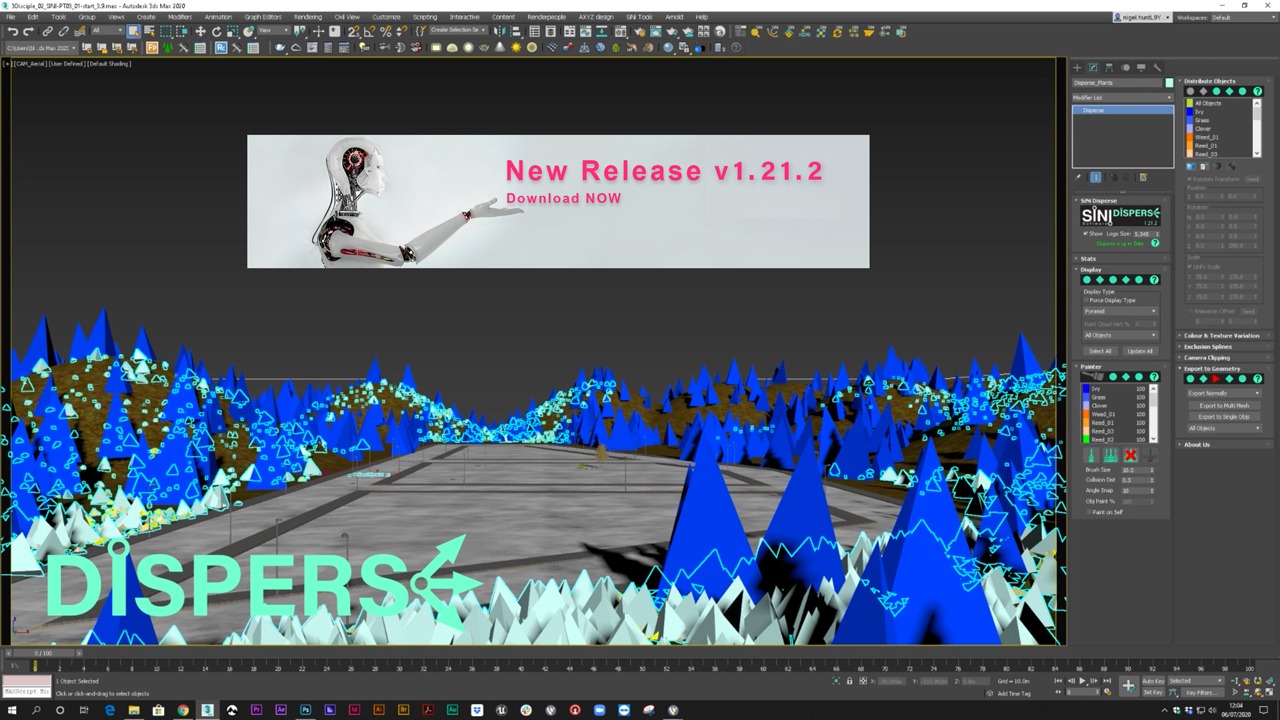Open the All Objects dropdown in Display rollout
Image resolution: width=1280 pixels, height=720 pixels.
(1120, 335)
